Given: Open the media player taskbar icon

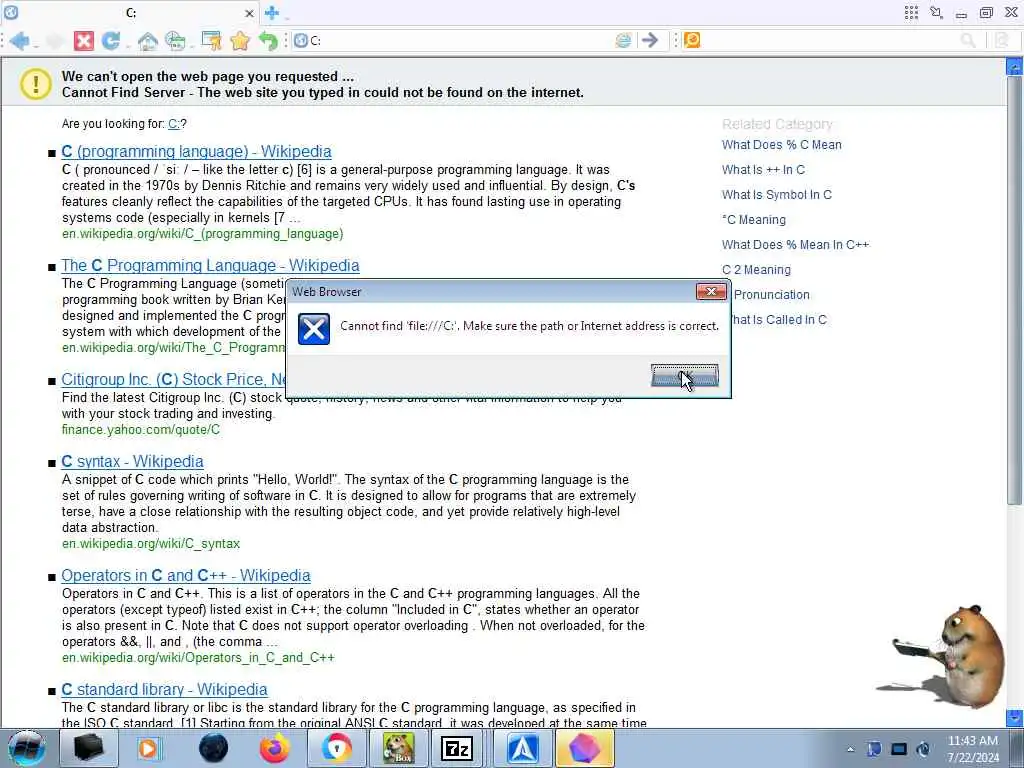Looking at the screenshot, I should click(148, 749).
